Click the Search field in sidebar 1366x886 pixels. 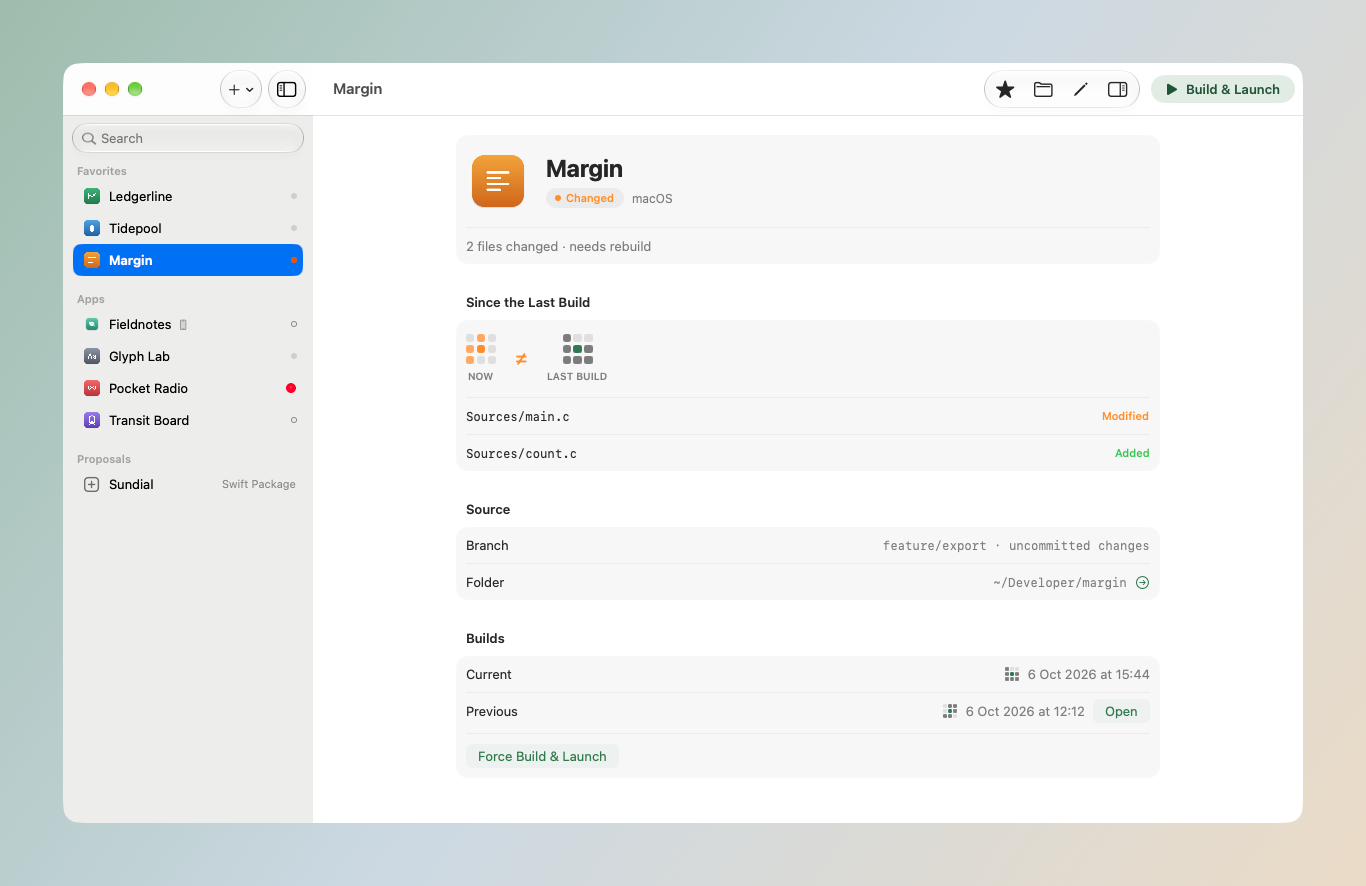pos(188,138)
